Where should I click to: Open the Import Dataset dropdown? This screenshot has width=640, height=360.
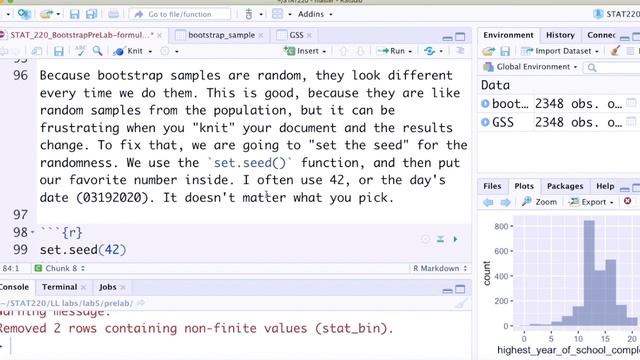click(x=560, y=51)
